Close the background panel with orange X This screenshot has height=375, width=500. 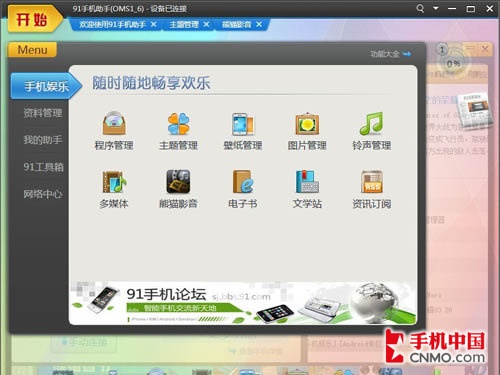tap(485, 49)
